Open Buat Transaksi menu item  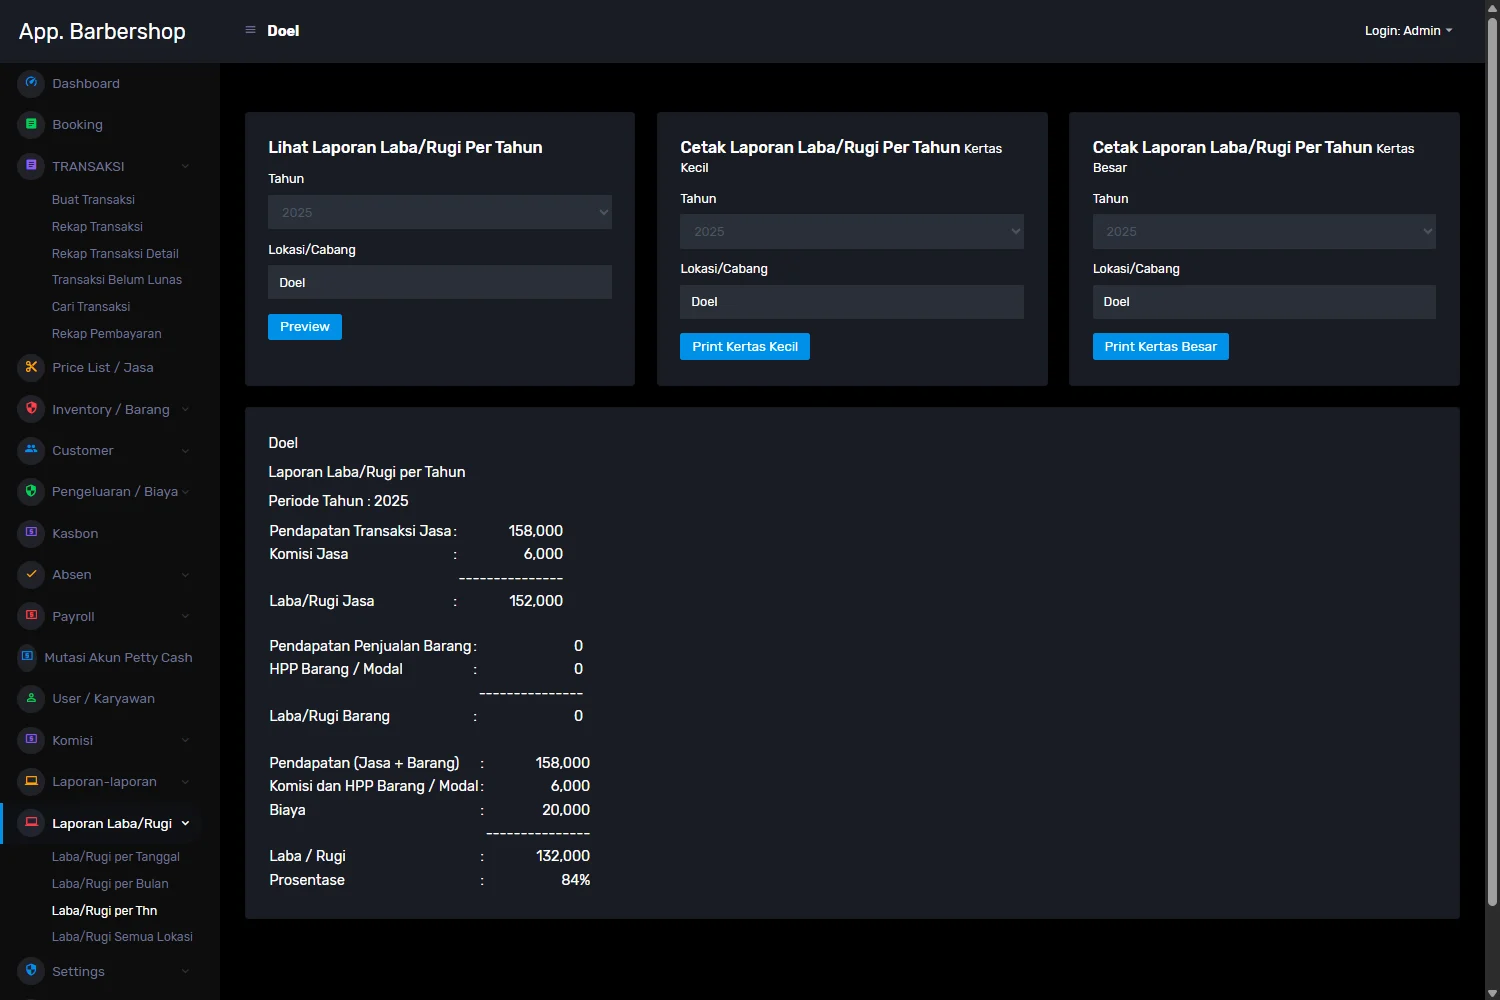coord(93,200)
